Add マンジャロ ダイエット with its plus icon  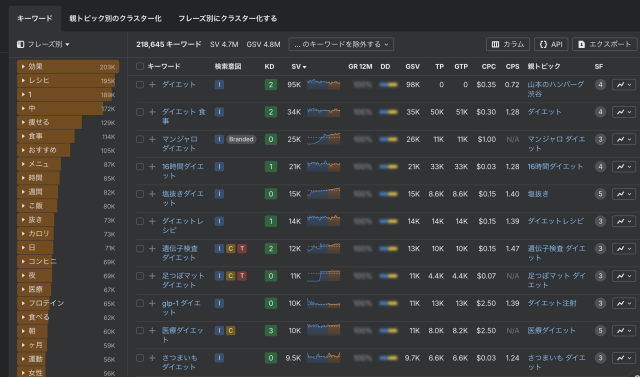click(152, 140)
